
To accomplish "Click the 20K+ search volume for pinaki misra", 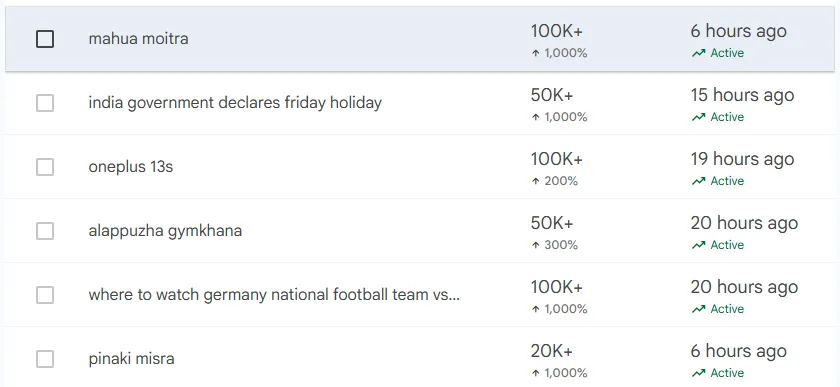I will pyautogui.click(x=552, y=351).
